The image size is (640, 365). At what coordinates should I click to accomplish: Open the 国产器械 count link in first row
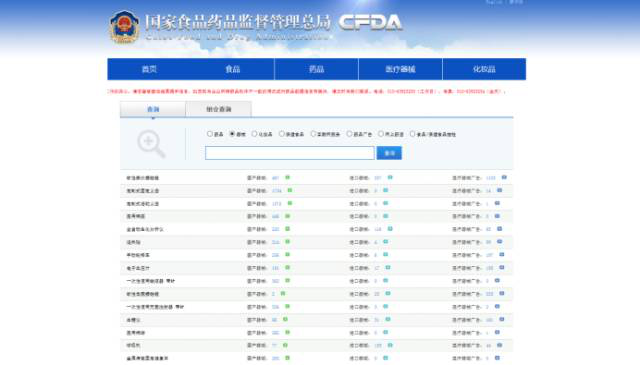pos(276,178)
